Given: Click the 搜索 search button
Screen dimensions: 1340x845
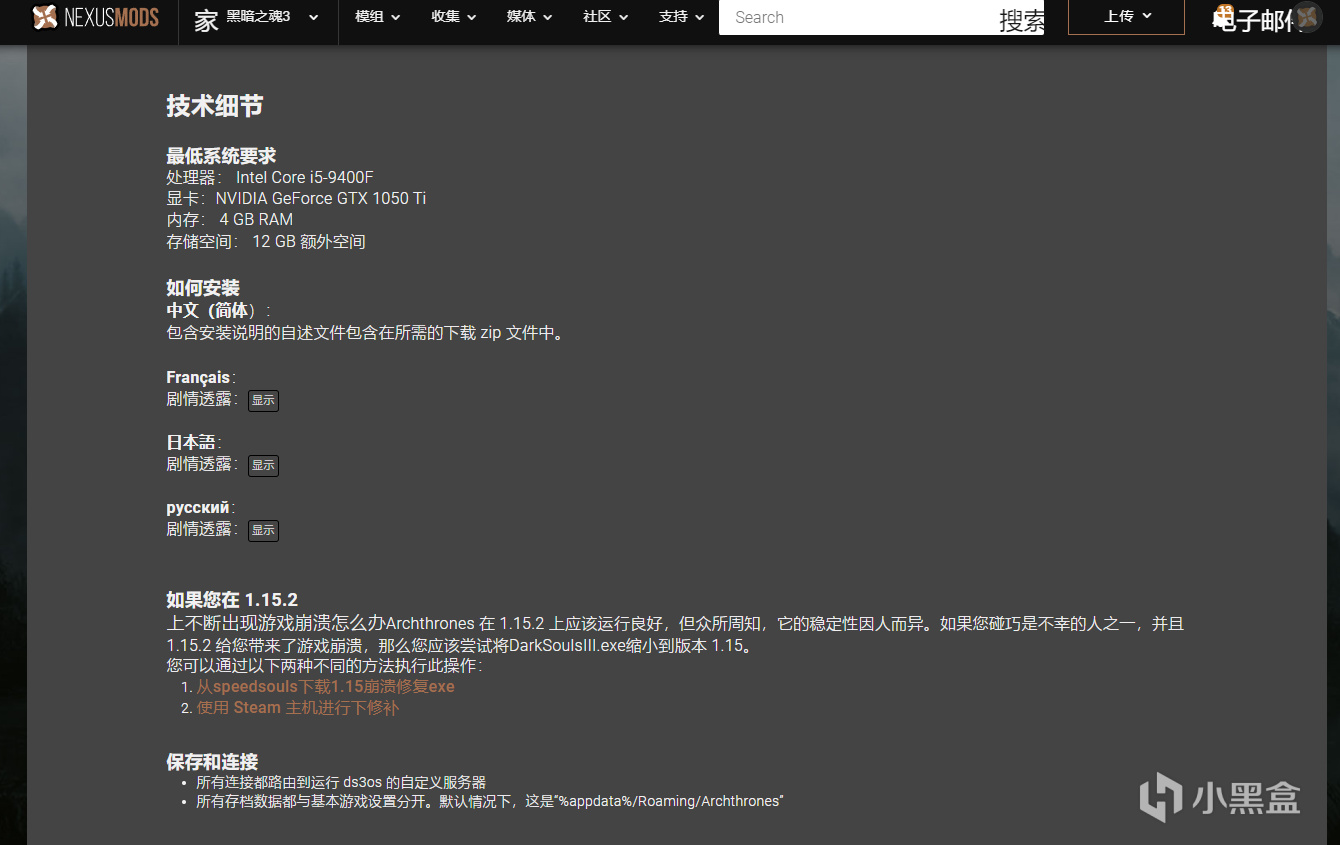Looking at the screenshot, I should (1022, 20).
